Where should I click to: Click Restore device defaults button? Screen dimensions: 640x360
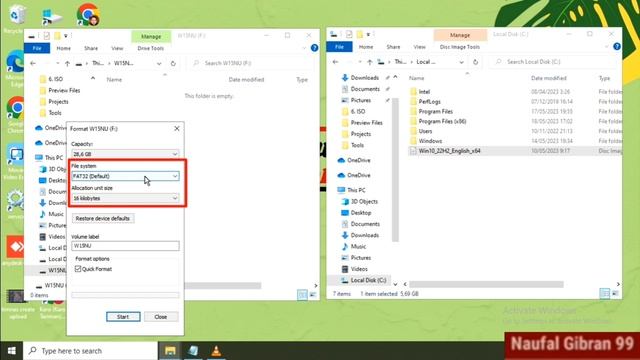tap(103, 218)
